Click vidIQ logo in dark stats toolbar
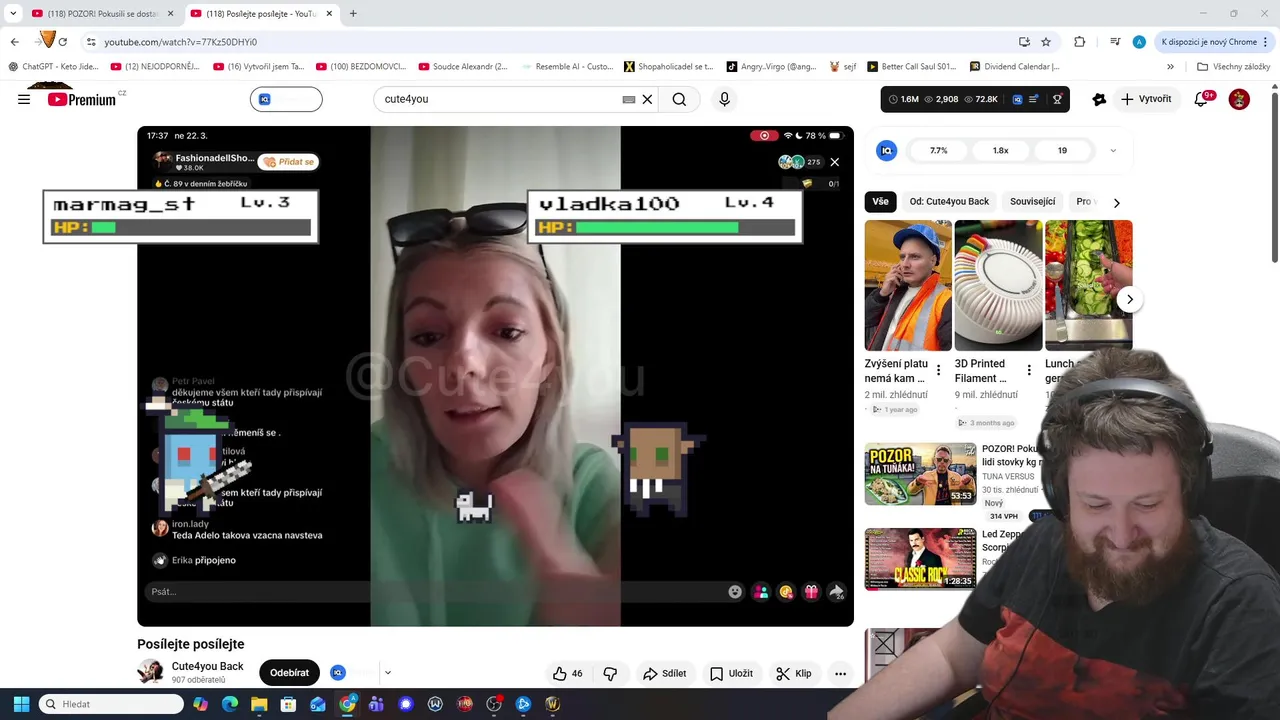1280x720 pixels. pyautogui.click(x=1017, y=99)
